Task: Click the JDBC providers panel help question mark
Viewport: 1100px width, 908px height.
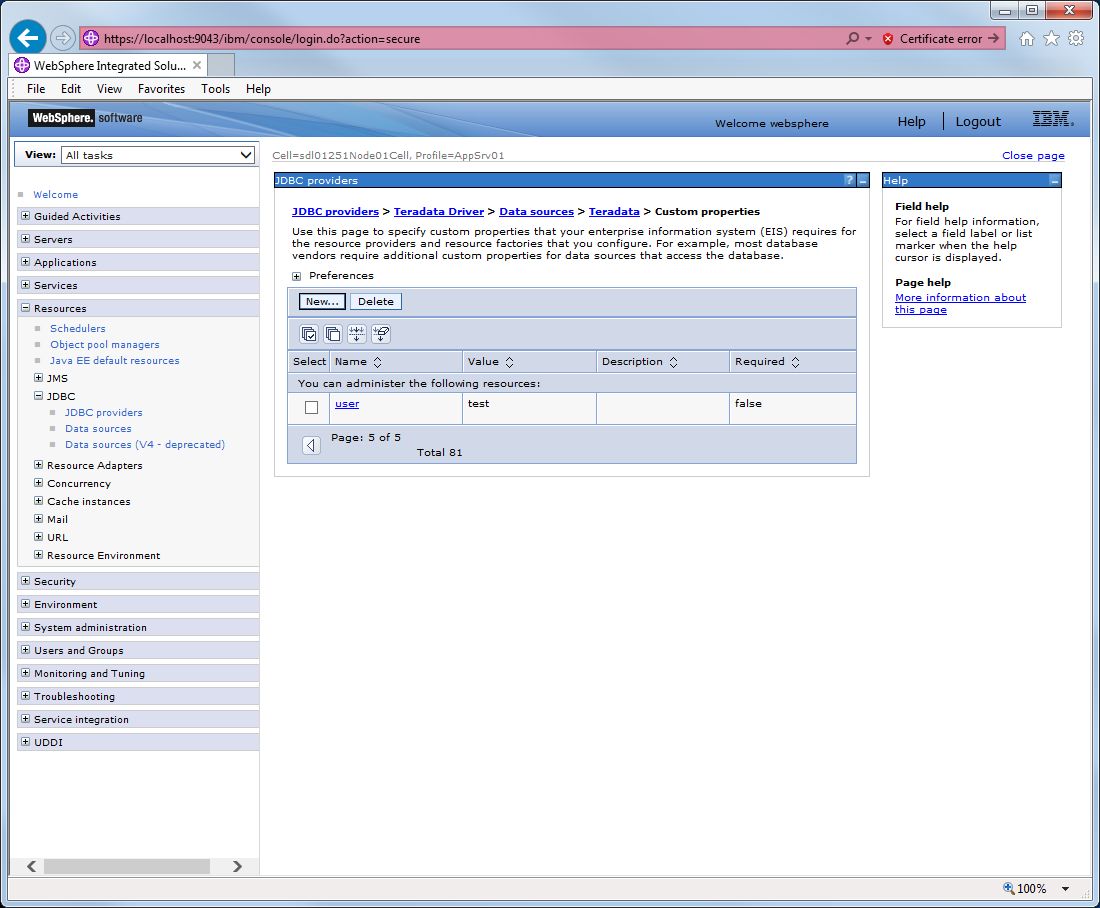Action: [850, 180]
